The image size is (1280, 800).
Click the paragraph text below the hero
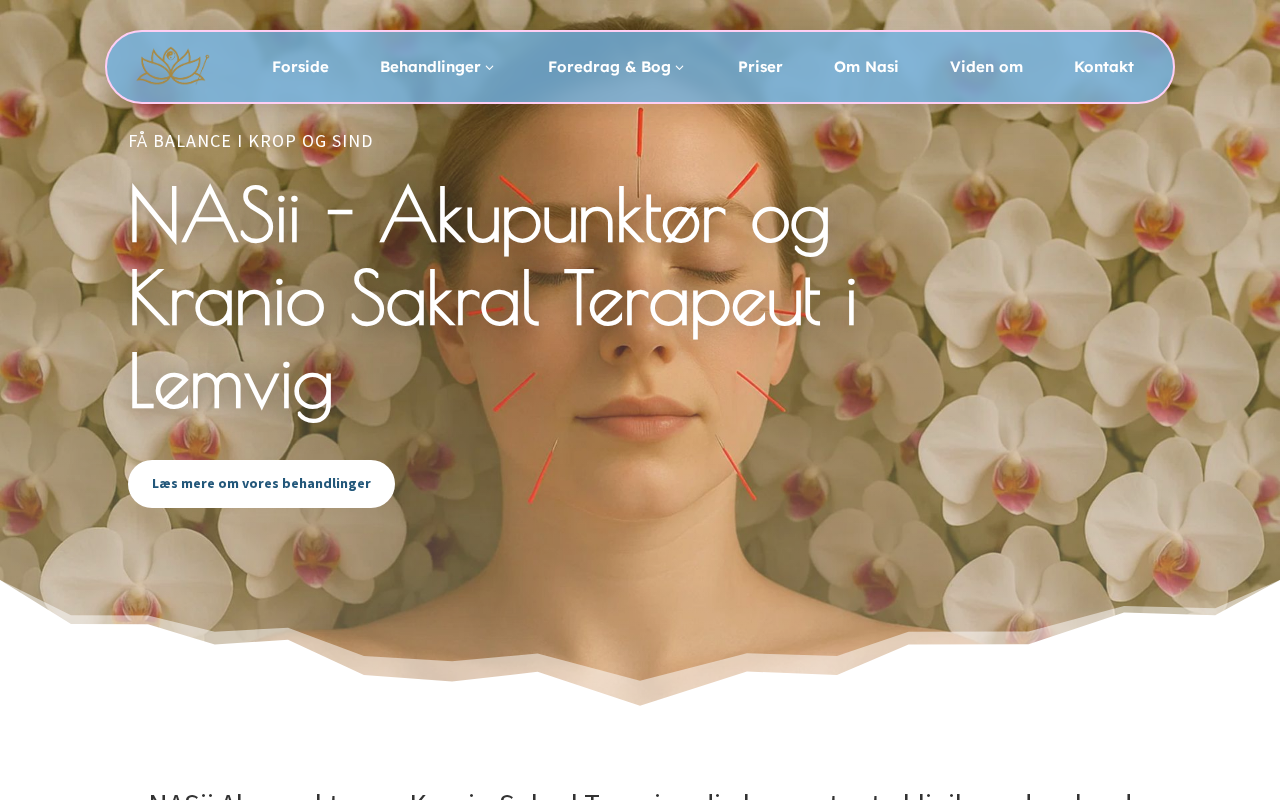(640, 795)
